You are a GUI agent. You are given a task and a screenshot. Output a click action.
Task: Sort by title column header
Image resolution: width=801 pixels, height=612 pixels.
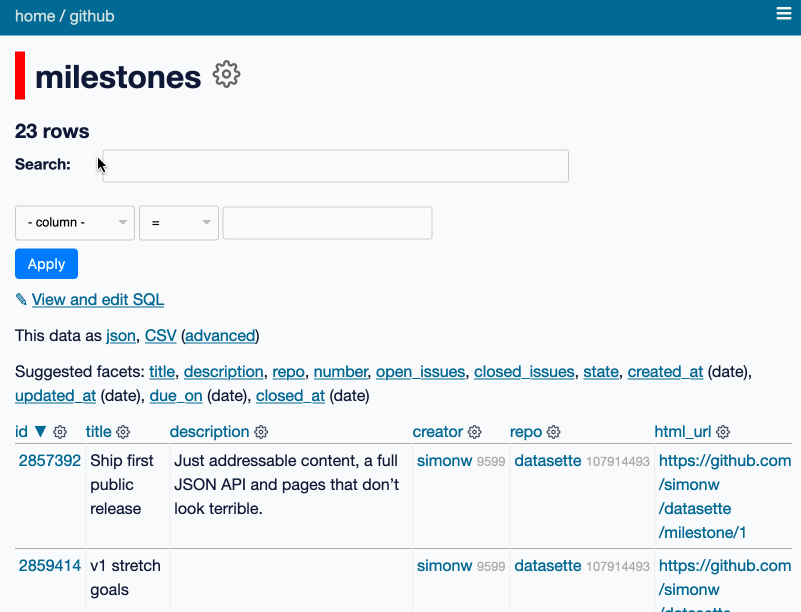point(99,432)
